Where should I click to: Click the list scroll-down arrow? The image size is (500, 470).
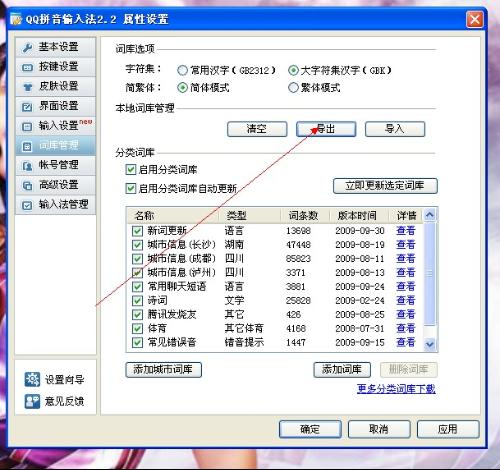coord(430,344)
